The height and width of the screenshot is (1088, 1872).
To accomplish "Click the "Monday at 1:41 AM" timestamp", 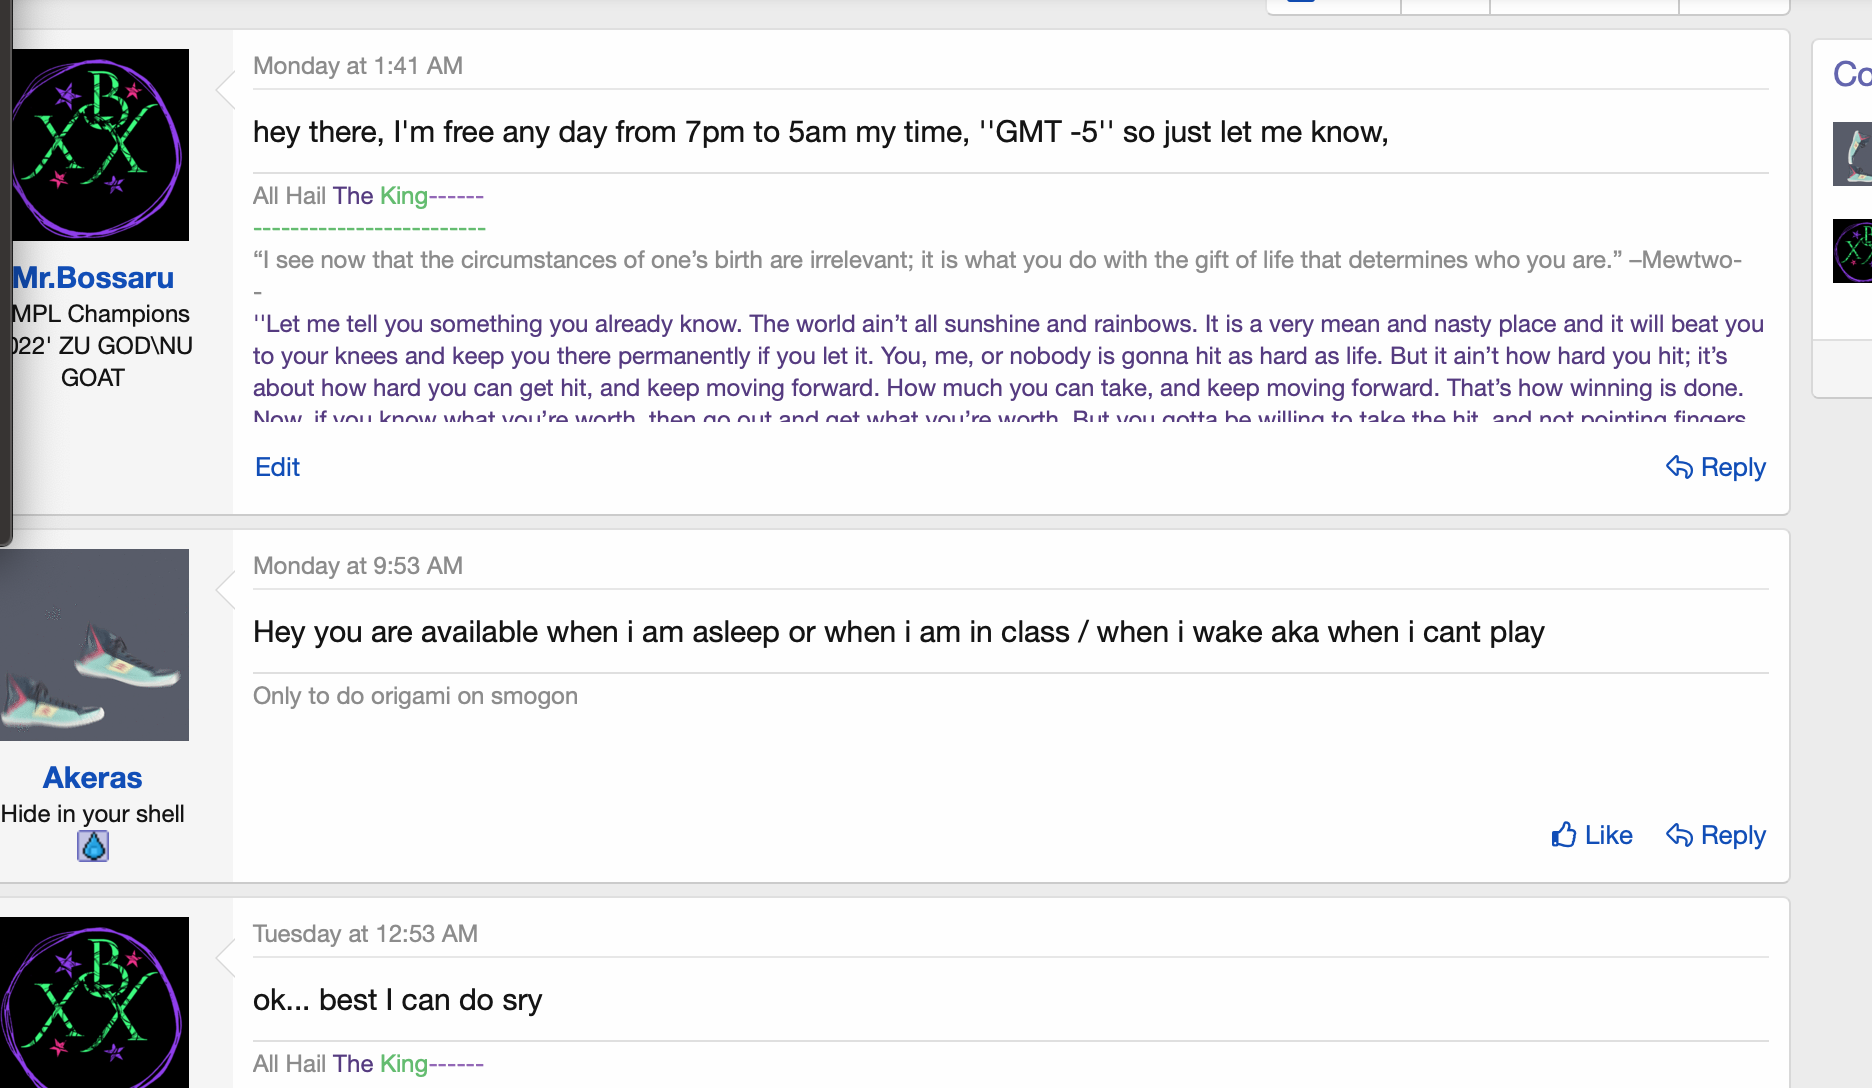I will (x=358, y=66).
